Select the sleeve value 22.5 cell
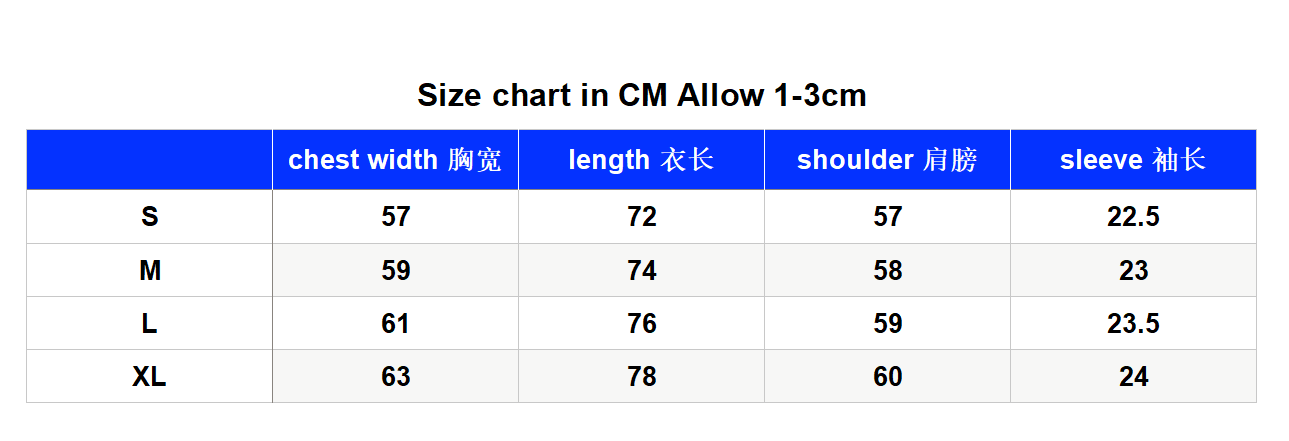 1133,217
